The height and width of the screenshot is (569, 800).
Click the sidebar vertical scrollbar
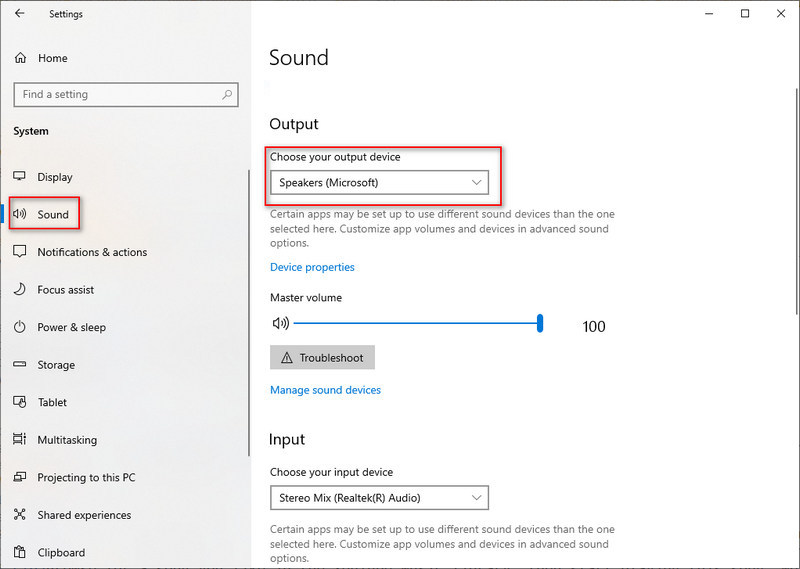(249, 313)
